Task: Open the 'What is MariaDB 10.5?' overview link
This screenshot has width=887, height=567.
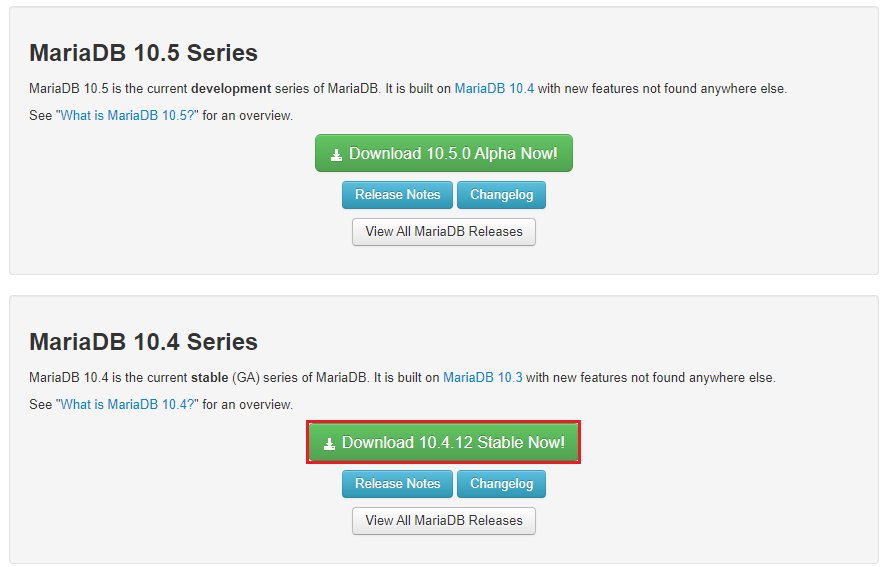Action: coord(130,116)
